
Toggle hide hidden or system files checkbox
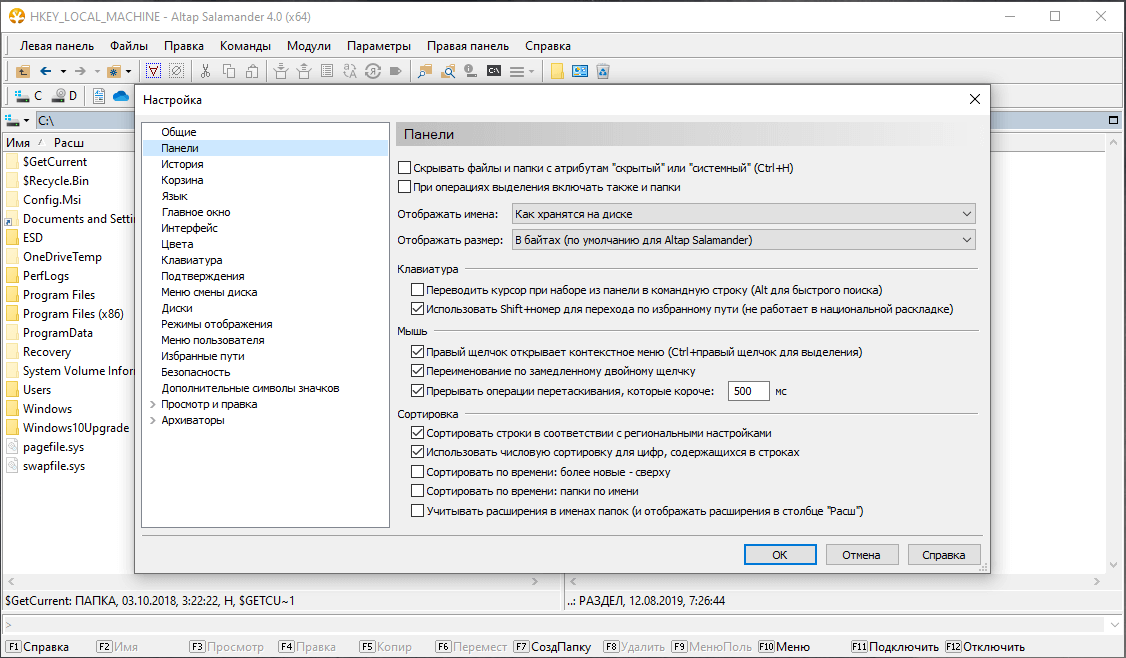point(404,168)
